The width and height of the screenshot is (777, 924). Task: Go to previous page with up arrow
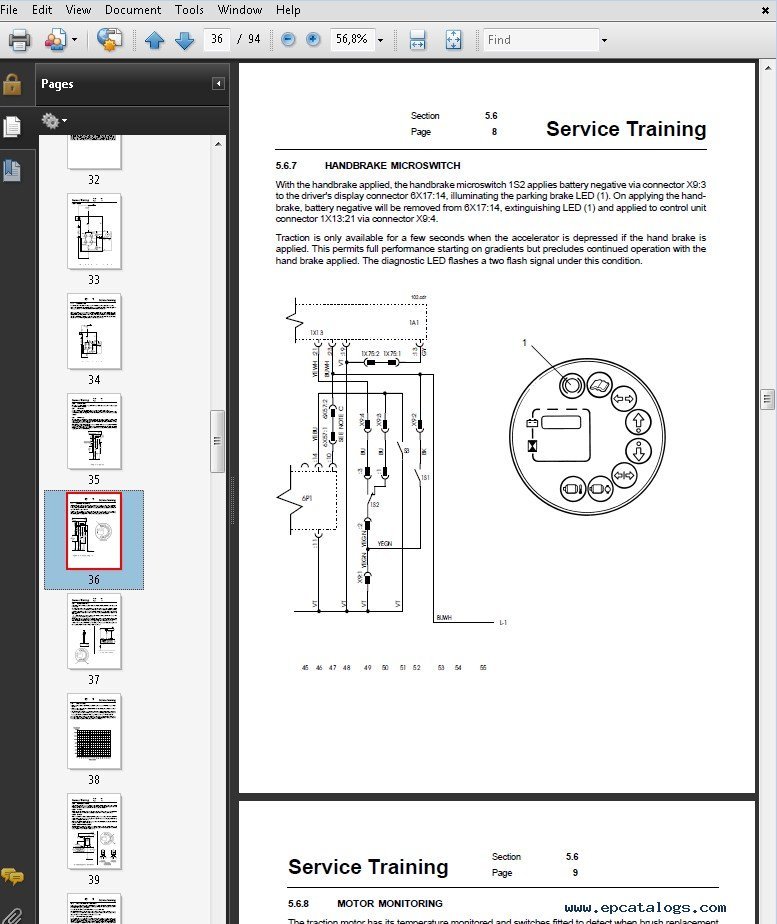tap(154, 40)
